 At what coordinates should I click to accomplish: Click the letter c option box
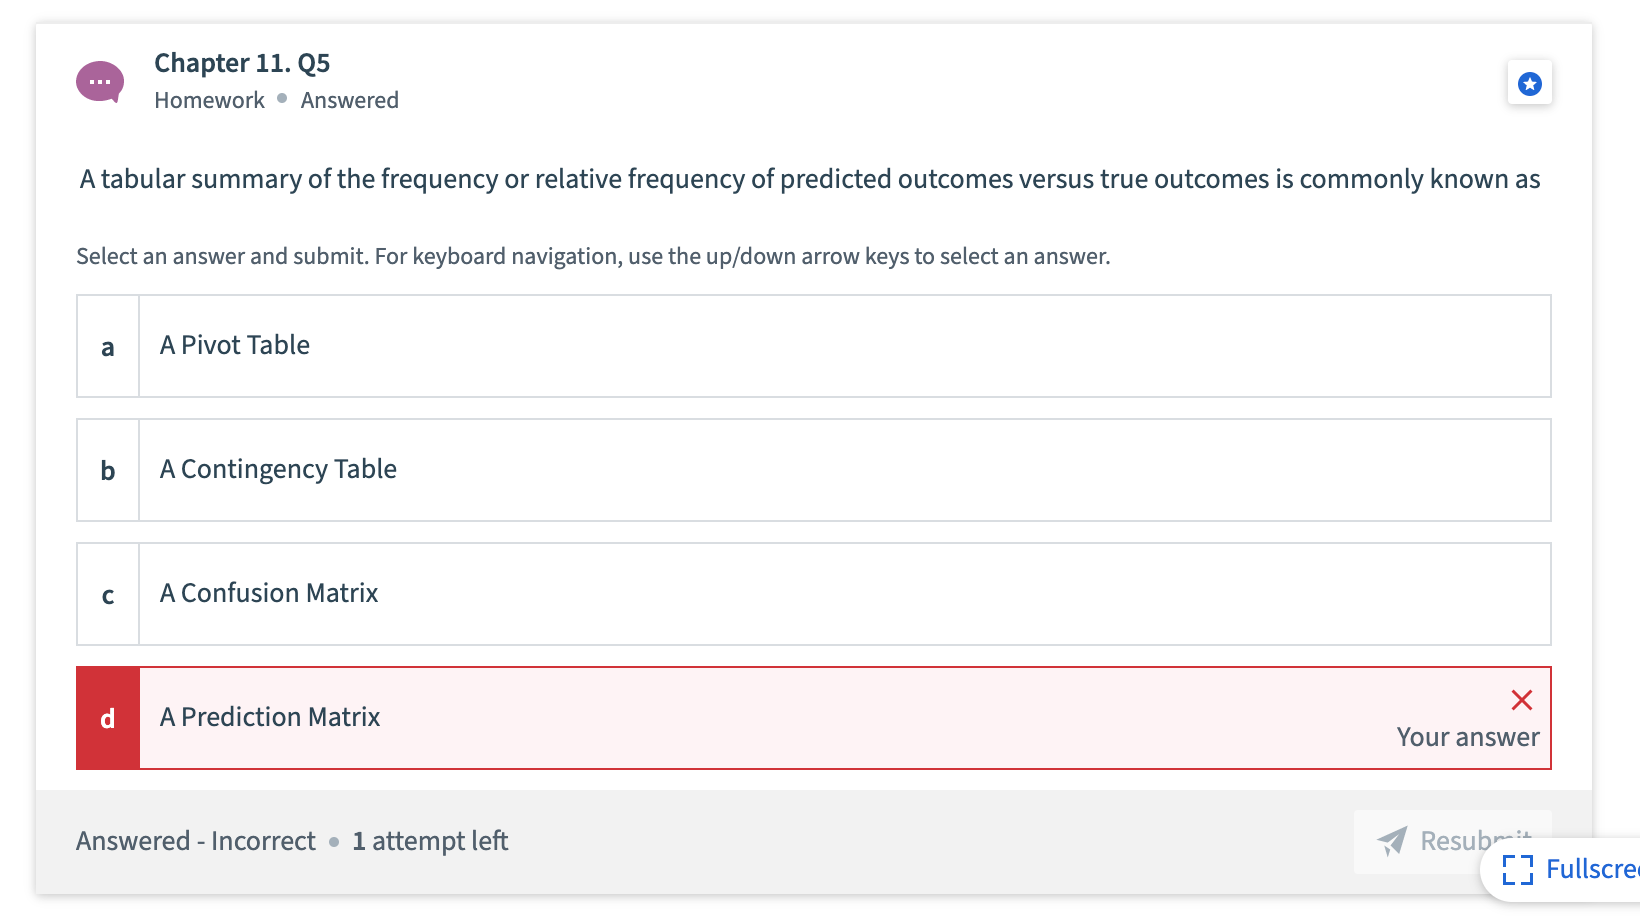pos(108,594)
